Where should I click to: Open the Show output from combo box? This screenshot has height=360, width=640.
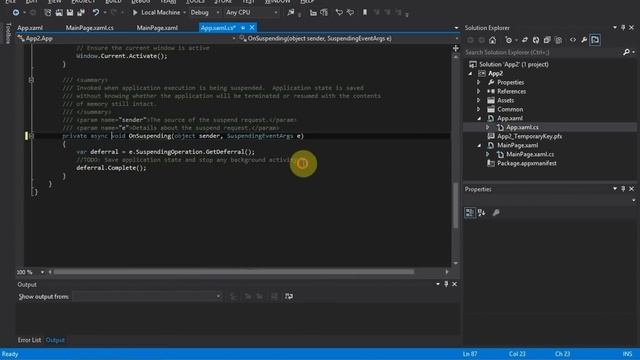(147, 296)
